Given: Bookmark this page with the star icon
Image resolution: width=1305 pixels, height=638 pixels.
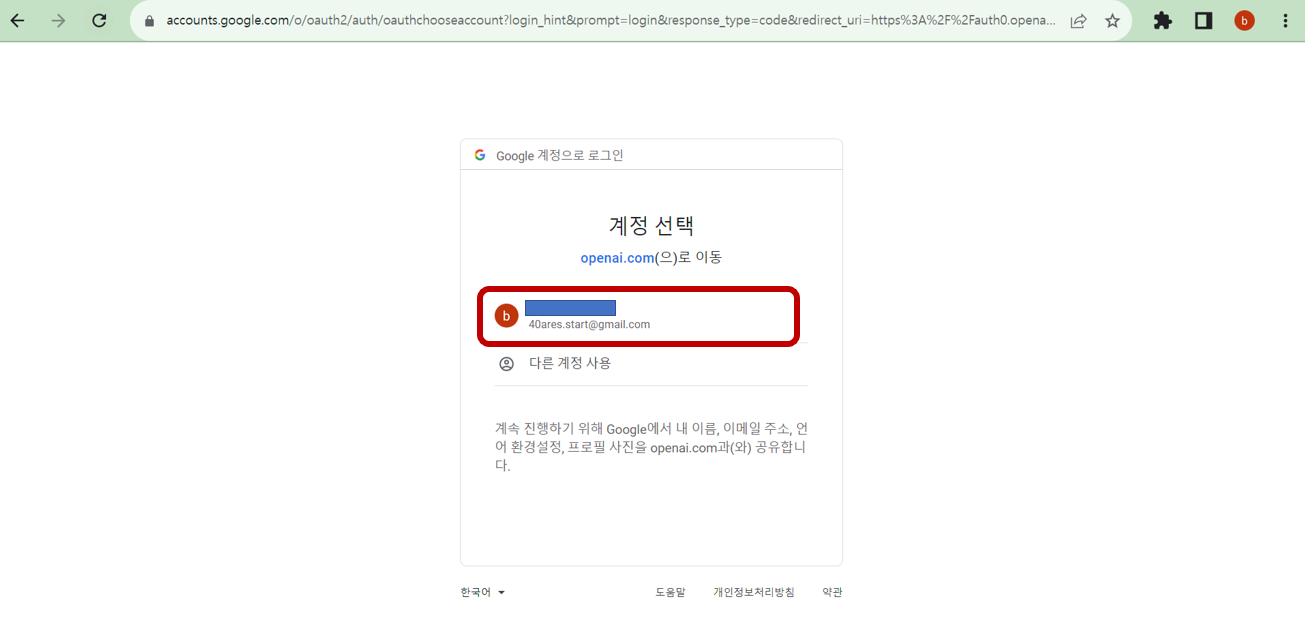Looking at the screenshot, I should pyautogui.click(x=1112, y=20).
